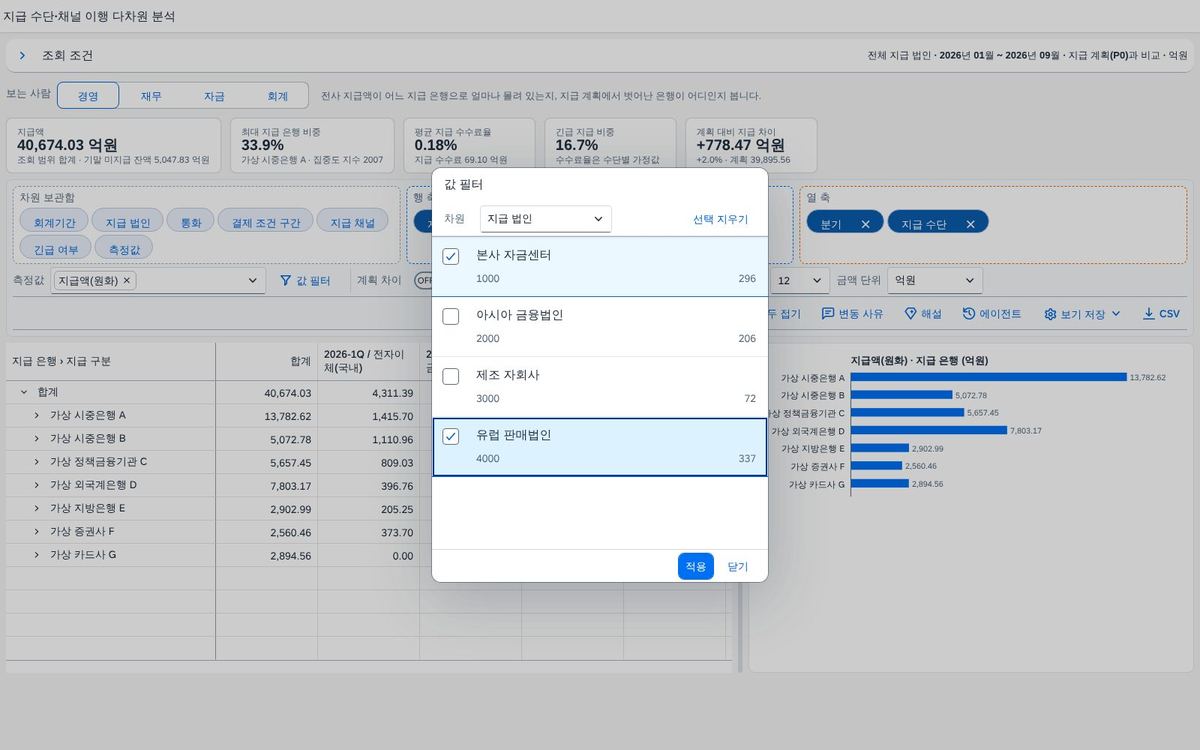Viewport: 1200px width, 750px height.
Task: Expand the 가상 외국계은행 D row
Action: click(x=37, y=485)
